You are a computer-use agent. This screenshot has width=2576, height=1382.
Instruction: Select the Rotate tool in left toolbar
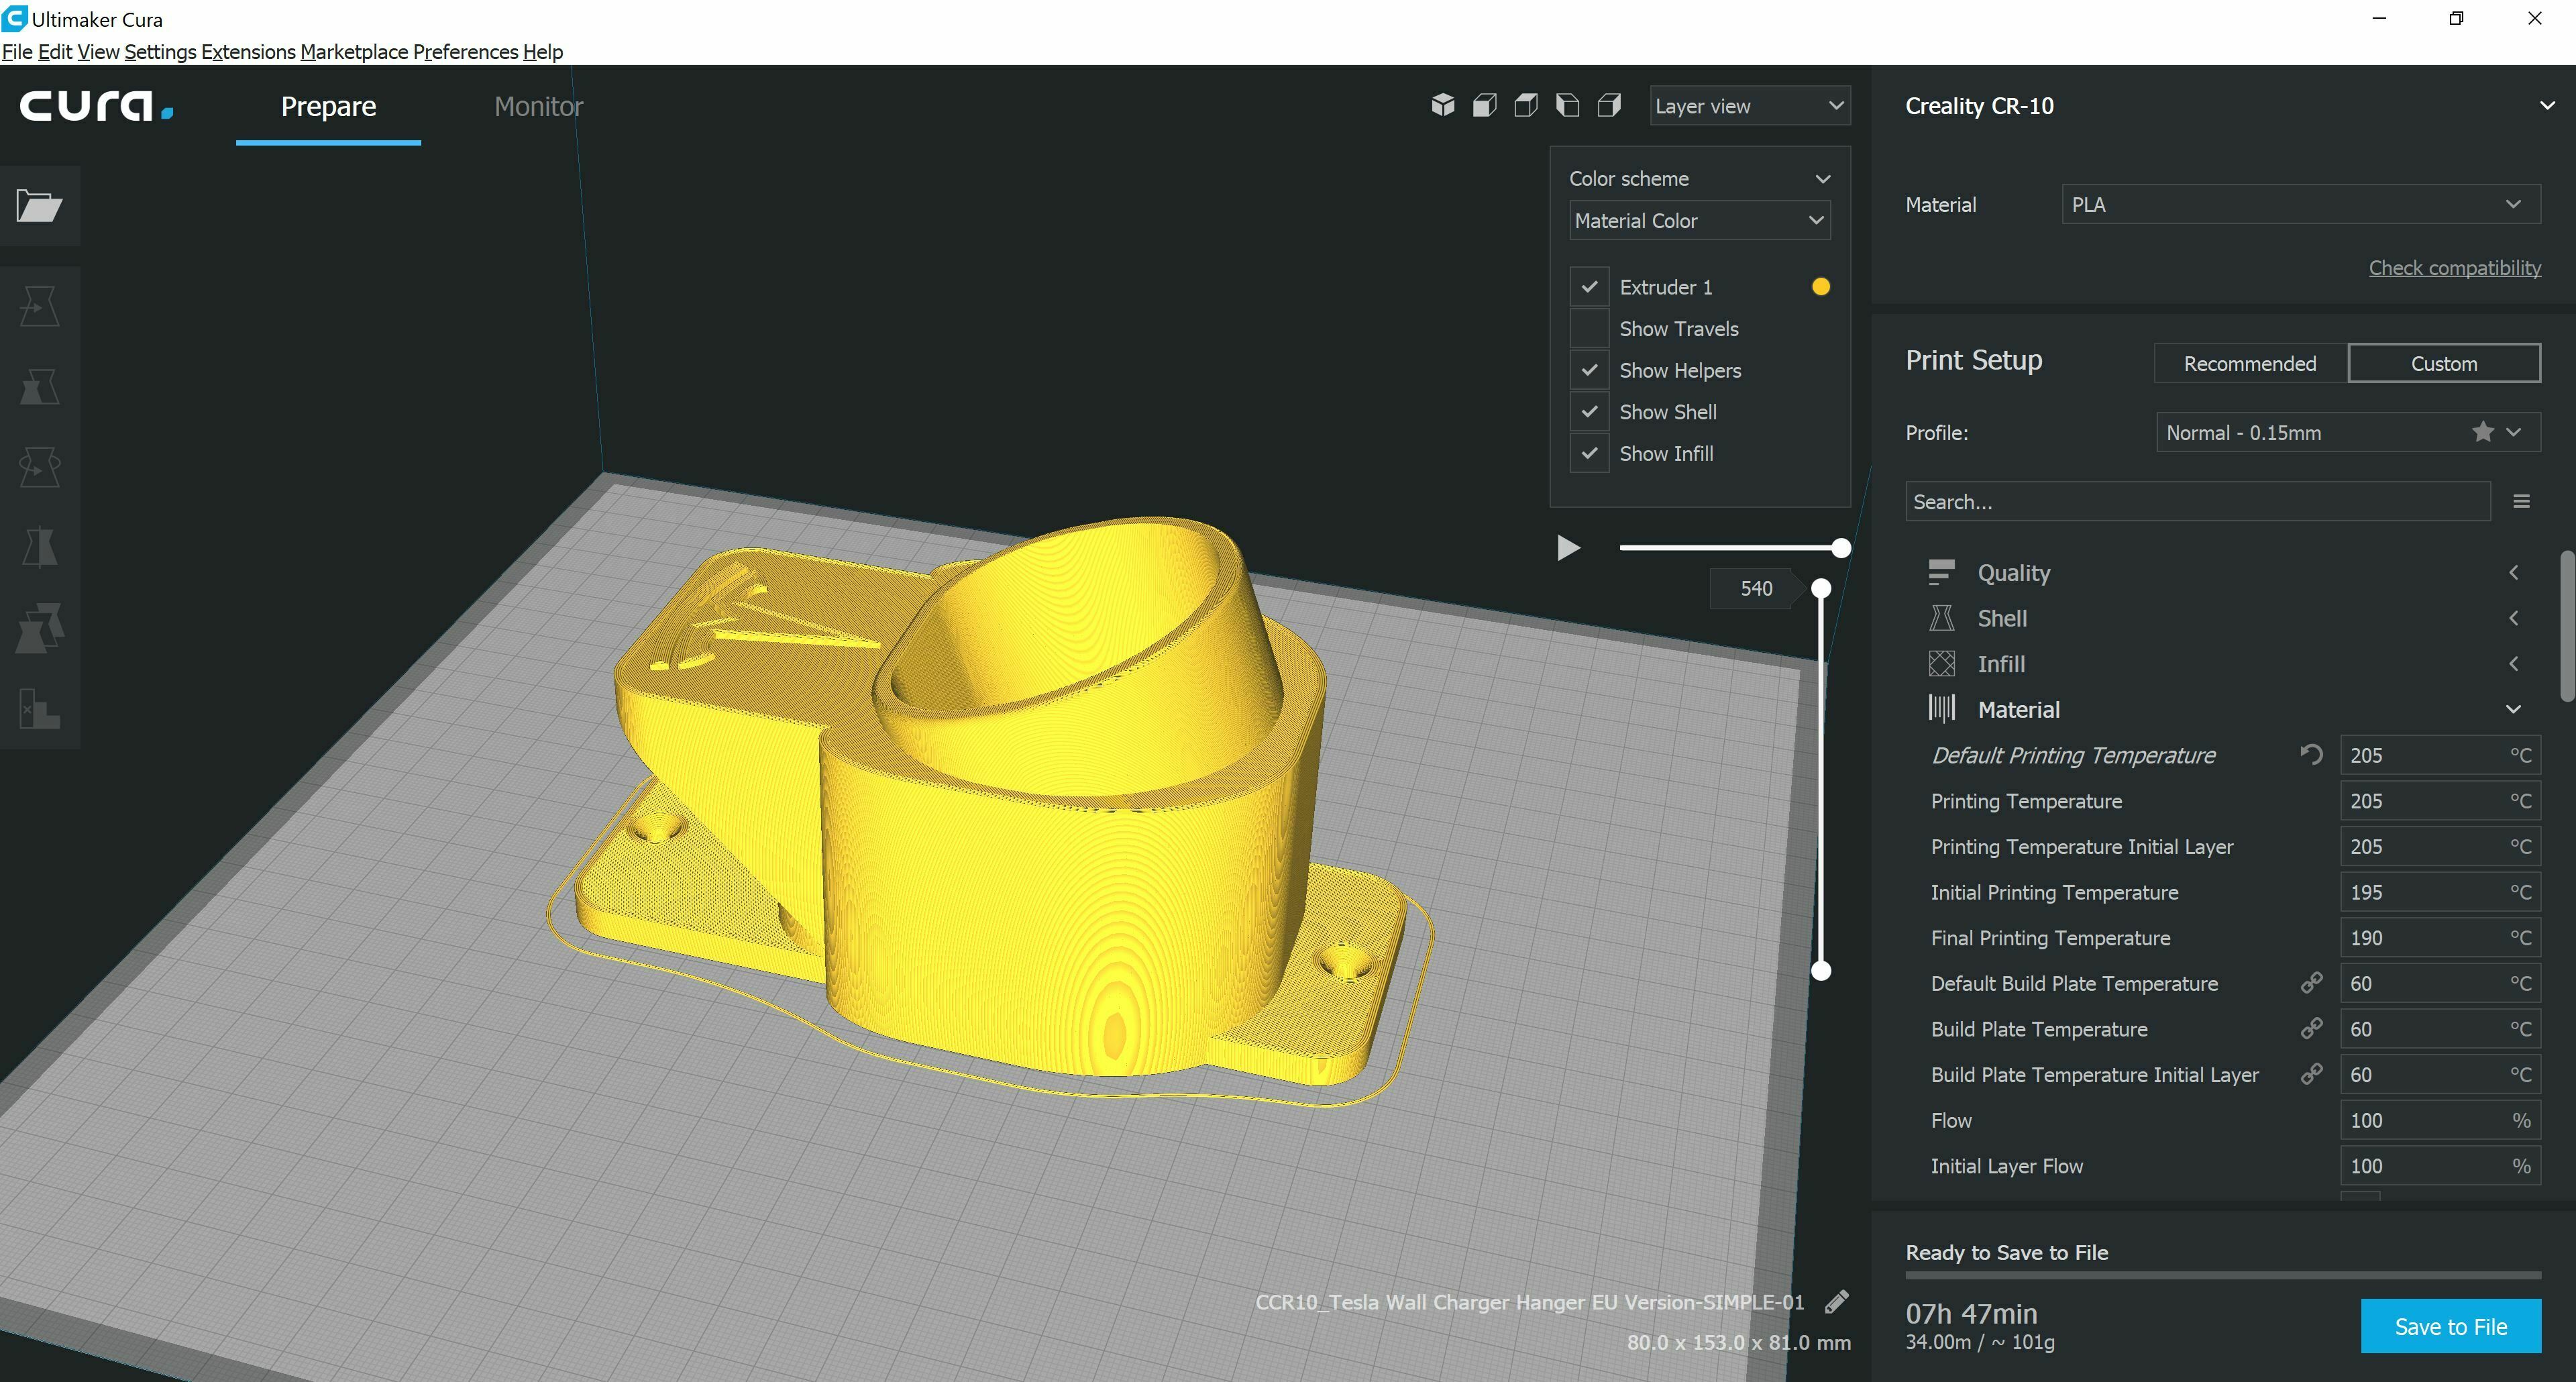tap(39, 467)
